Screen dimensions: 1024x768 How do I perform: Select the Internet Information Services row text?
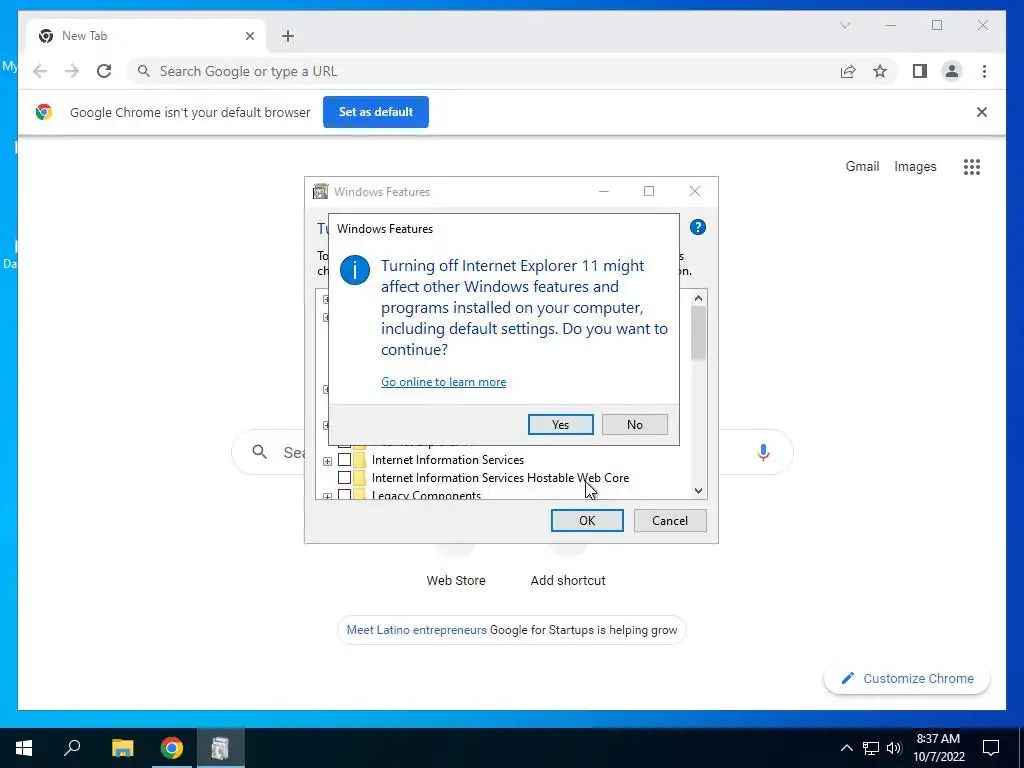[447, 460]
